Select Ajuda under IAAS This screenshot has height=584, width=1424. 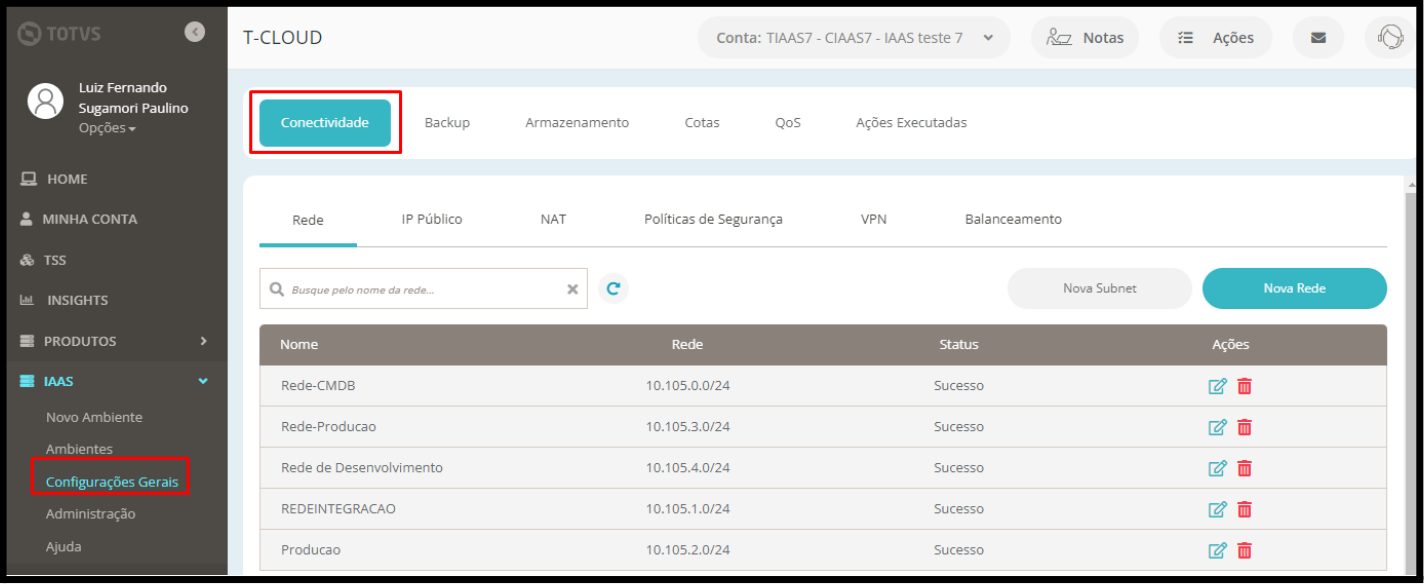[x=63, y=547]
